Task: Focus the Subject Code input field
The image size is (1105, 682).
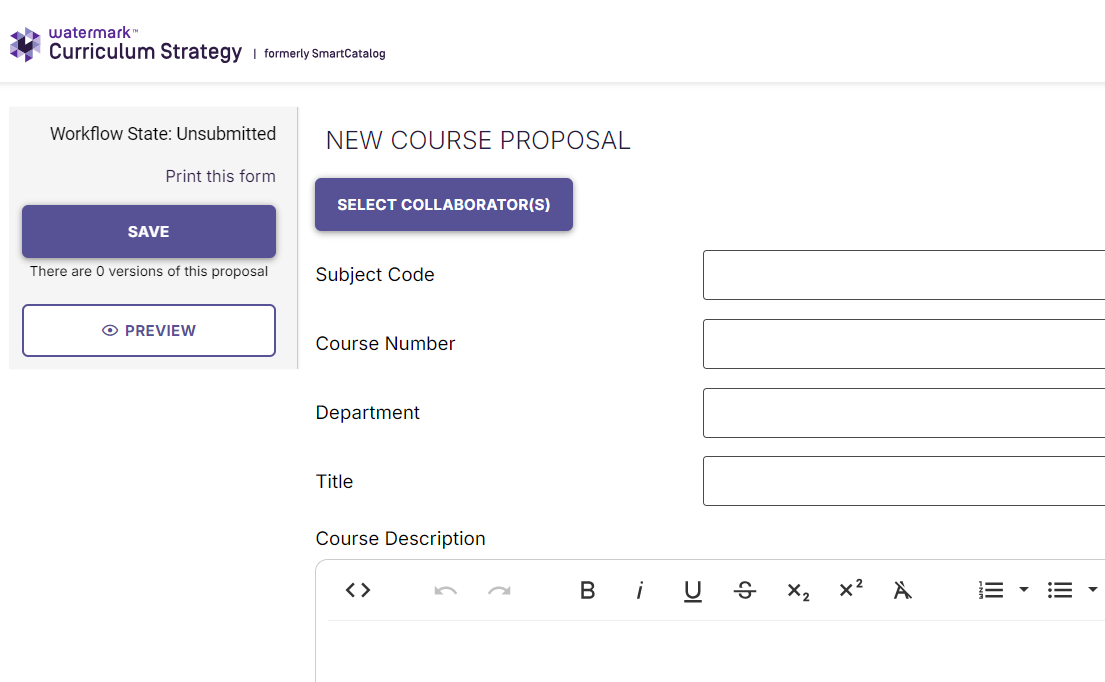Action: point(904,275)
